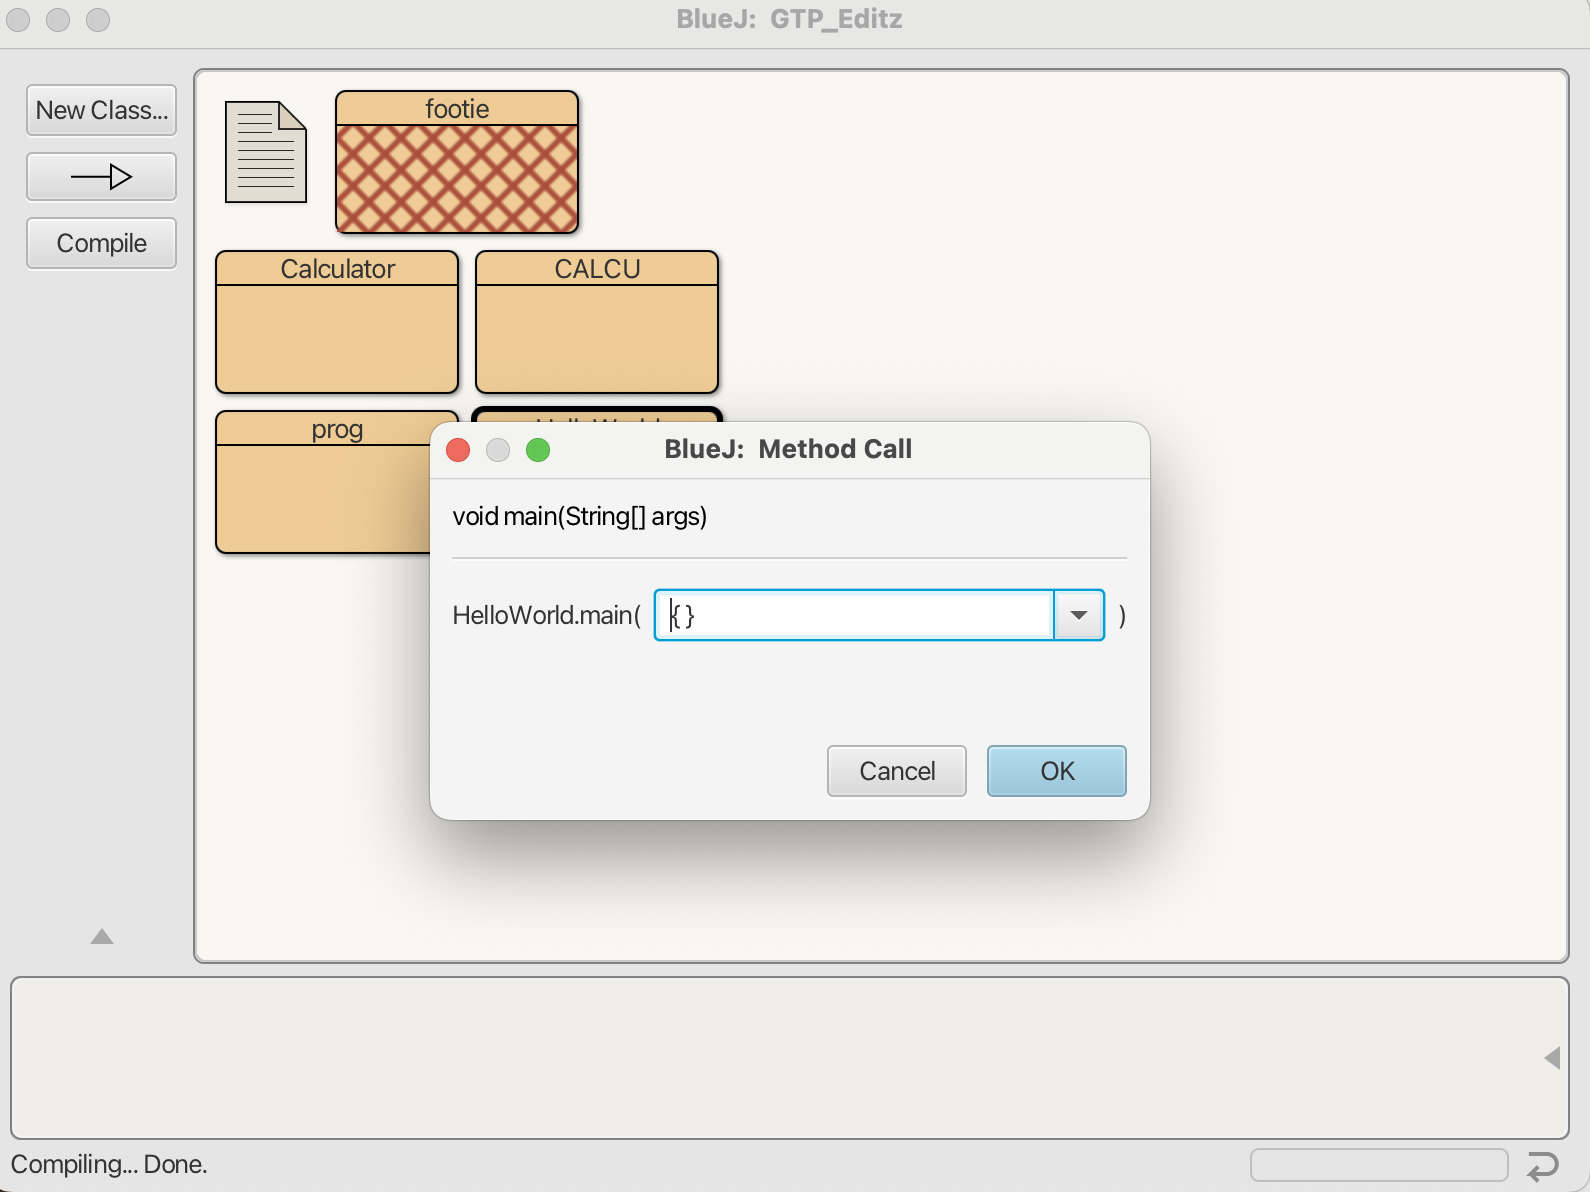Click the inheritance arrow button
Screen dimensions: 1590x1192
(x=101, y=177)
